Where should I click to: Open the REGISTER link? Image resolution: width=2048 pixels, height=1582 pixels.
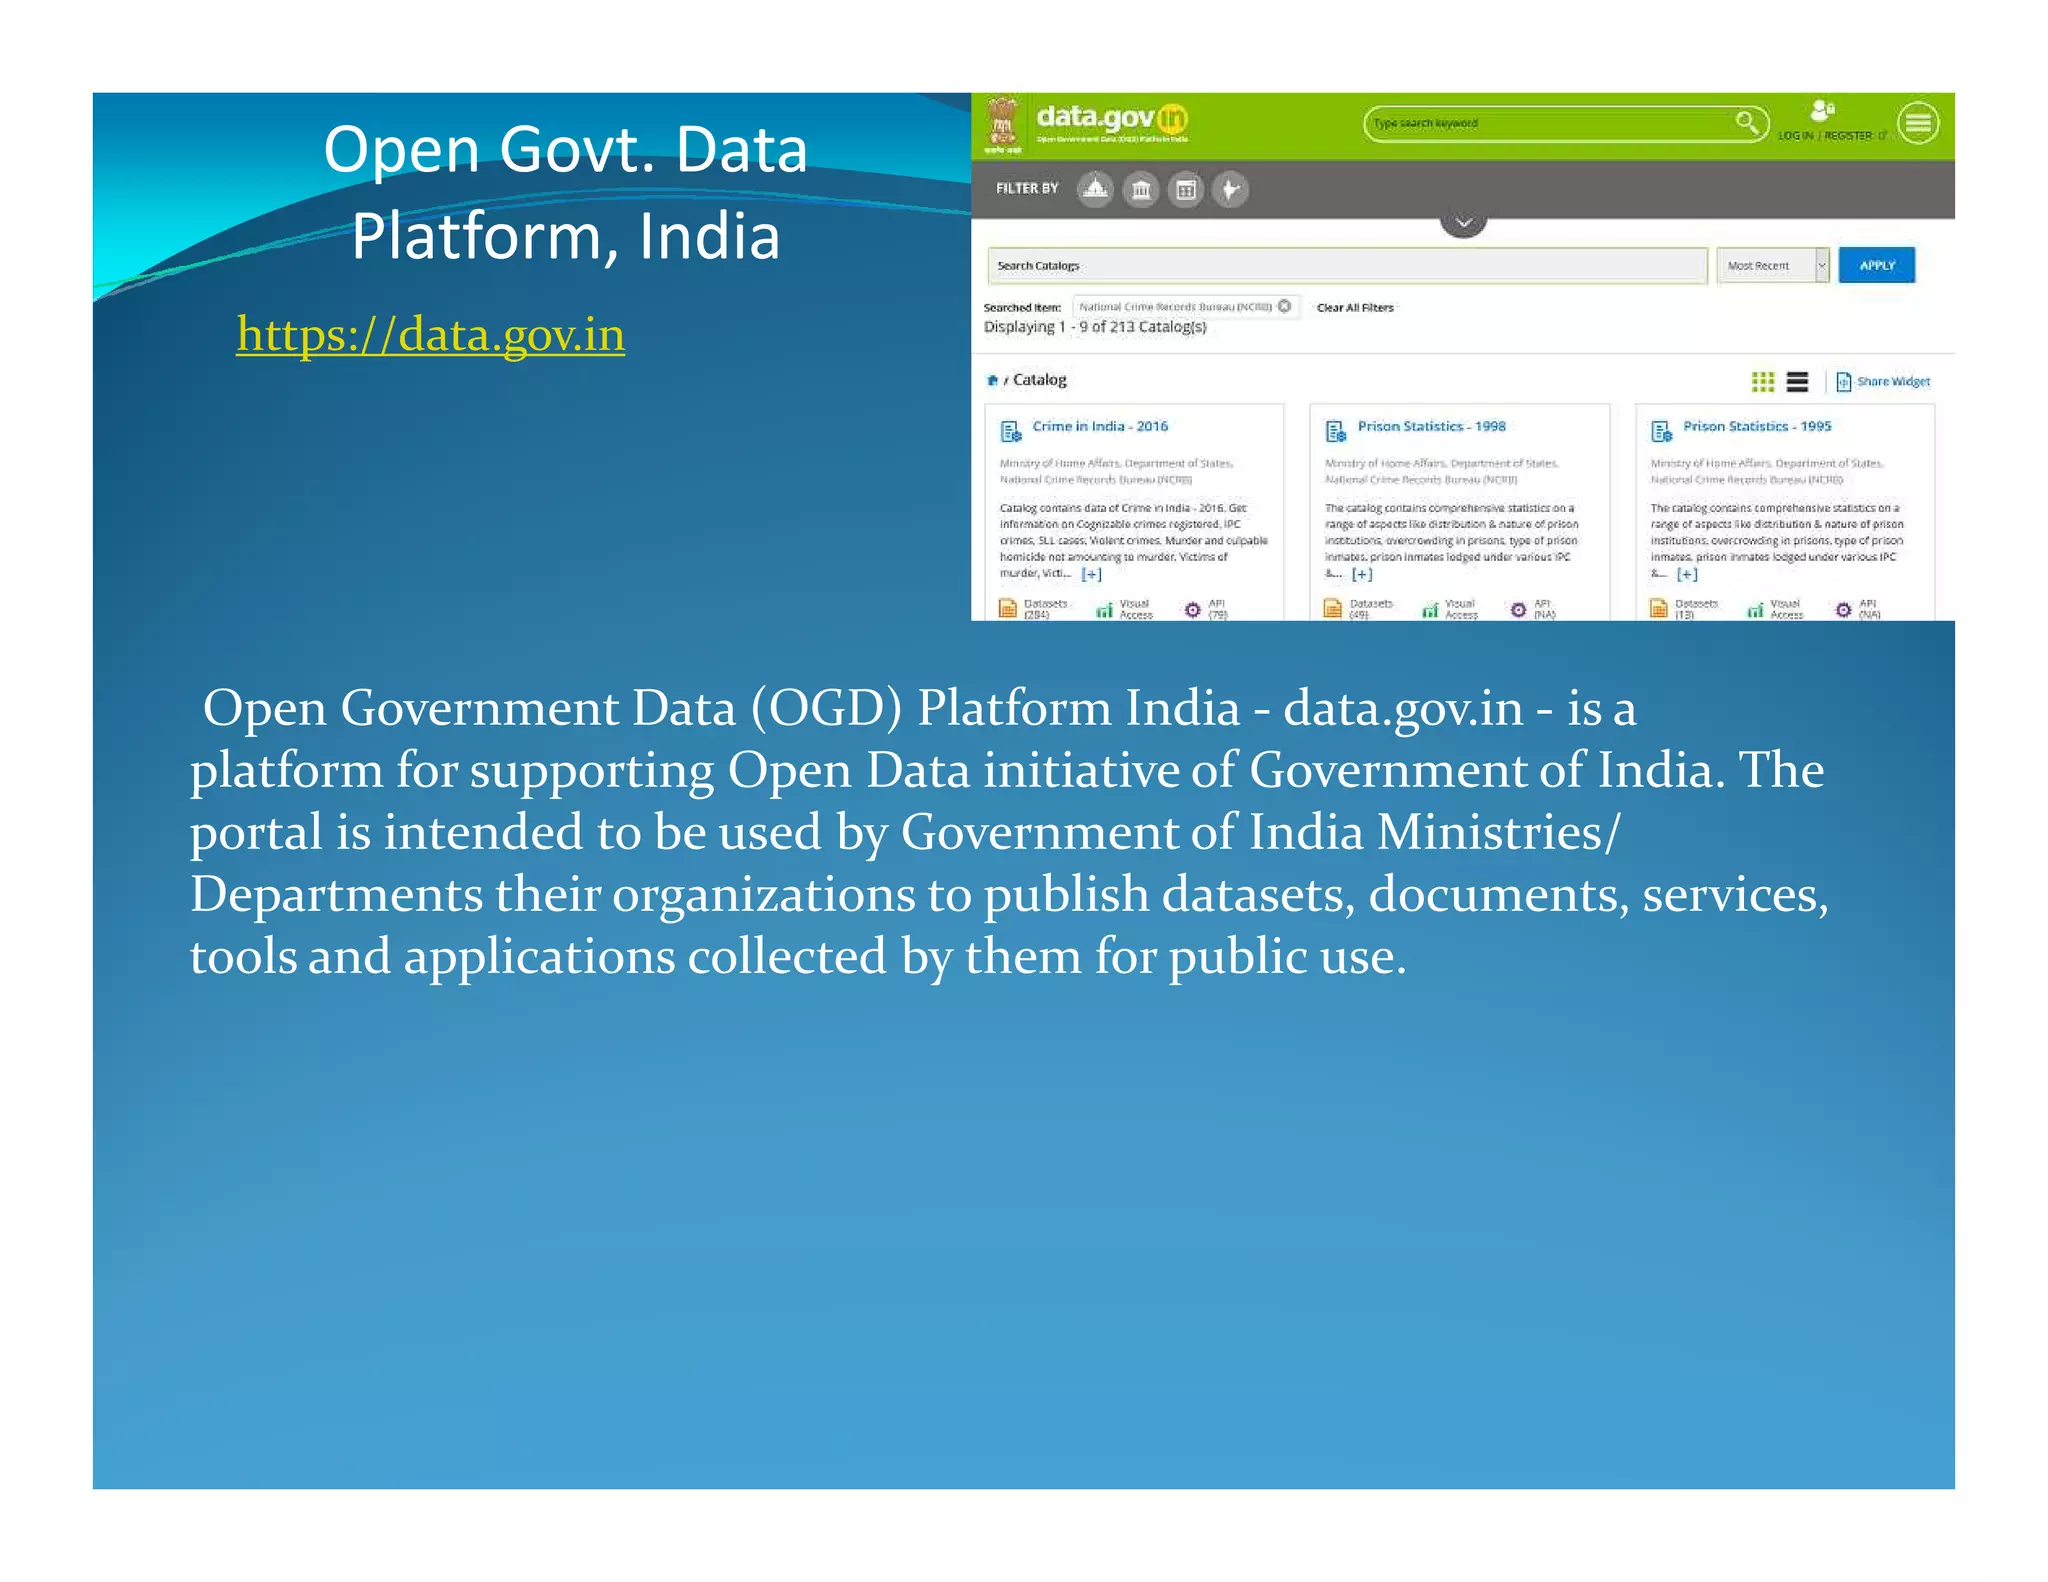click(x=1848, y=136)
